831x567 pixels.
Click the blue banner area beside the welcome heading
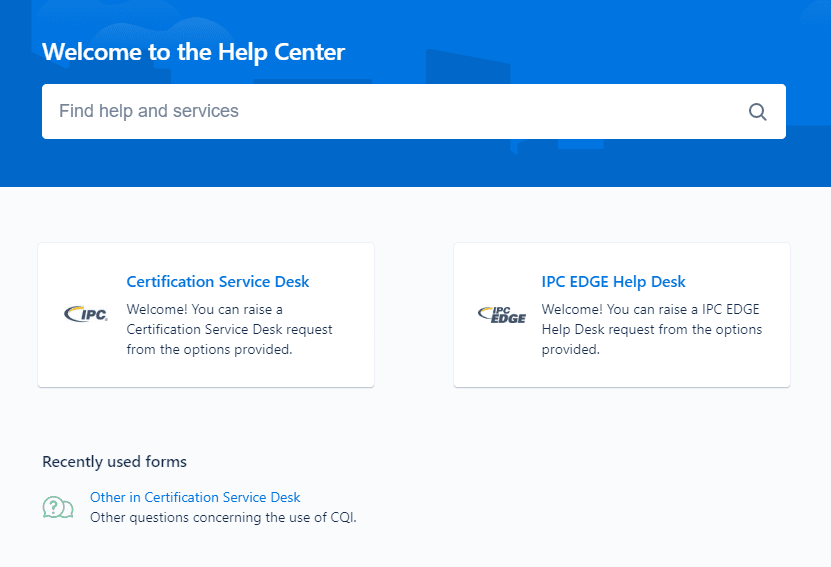(x=600, y=50)
